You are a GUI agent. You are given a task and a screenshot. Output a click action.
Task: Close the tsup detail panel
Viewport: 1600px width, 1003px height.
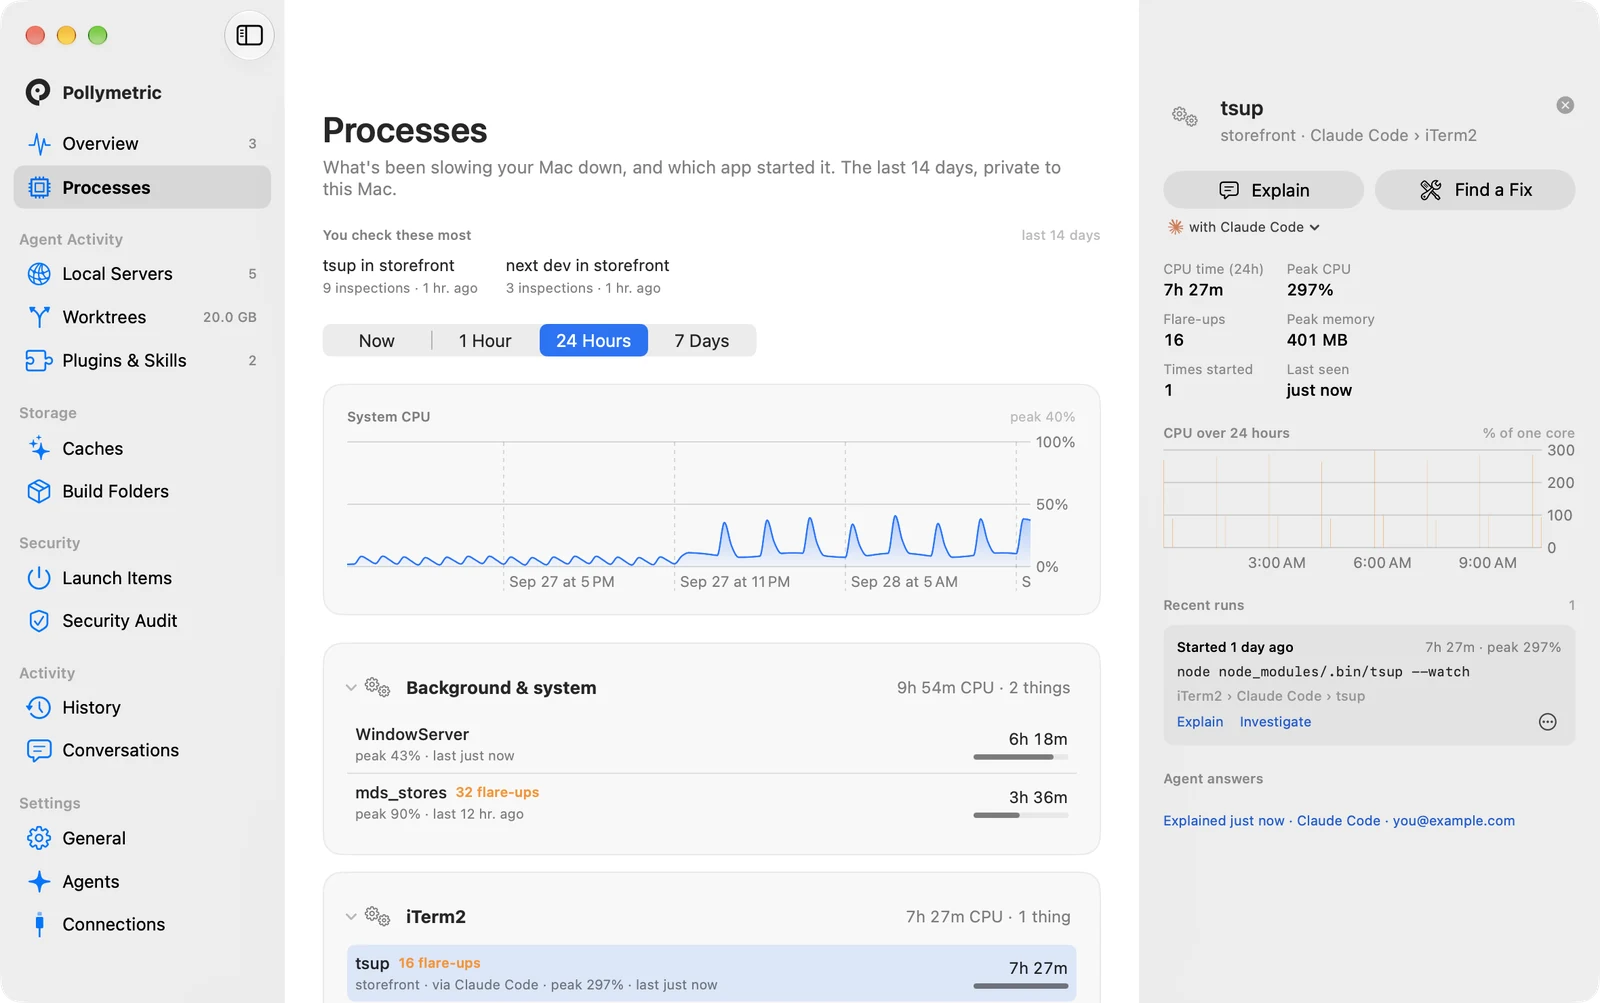[1565, 105]
